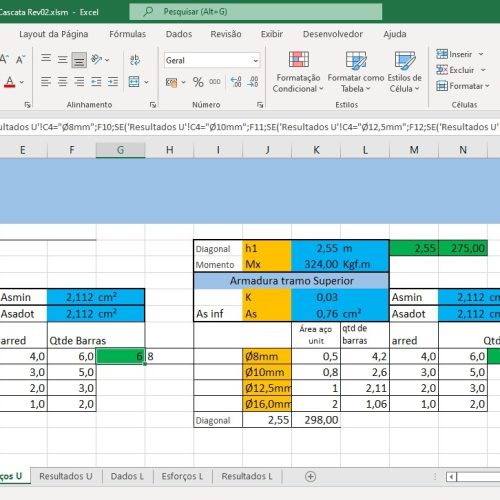Switch to the Esforços L sheet

[182, 476]
